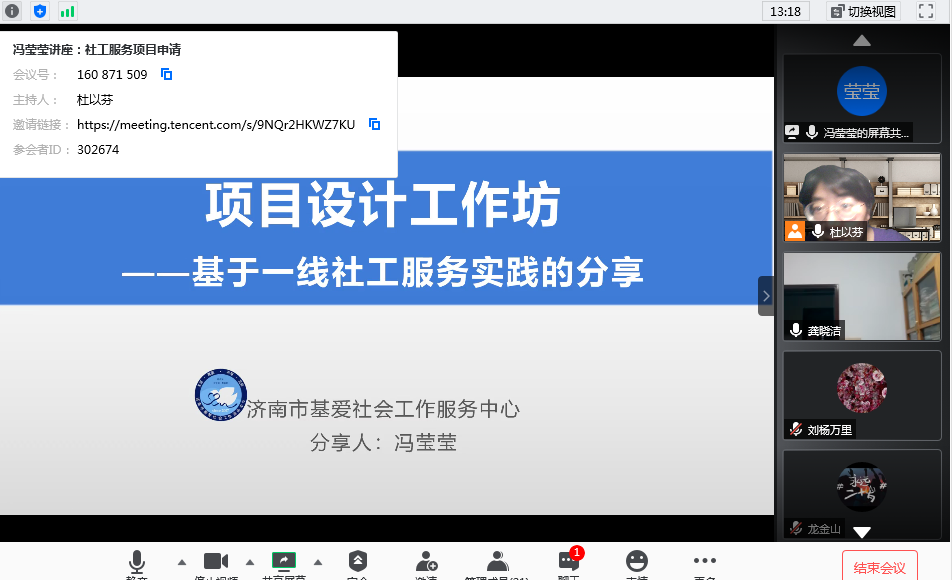The width and height of the screenshot is (952, 580).
Task: Collapse the participant video sidebar
Action: coord(766,296)
